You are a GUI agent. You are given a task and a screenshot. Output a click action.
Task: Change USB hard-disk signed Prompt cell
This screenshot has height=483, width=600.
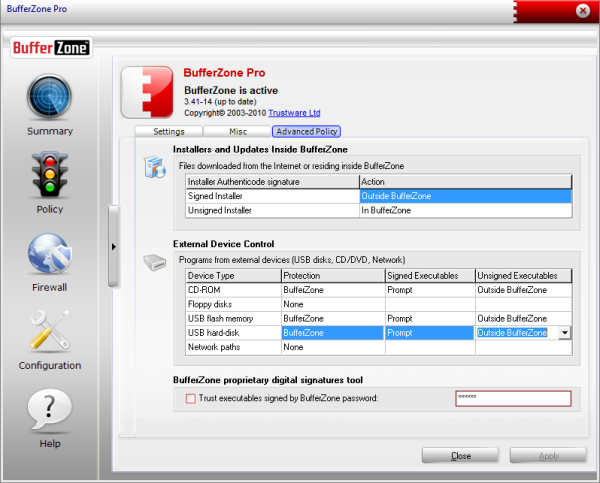[x=430, y=333]
